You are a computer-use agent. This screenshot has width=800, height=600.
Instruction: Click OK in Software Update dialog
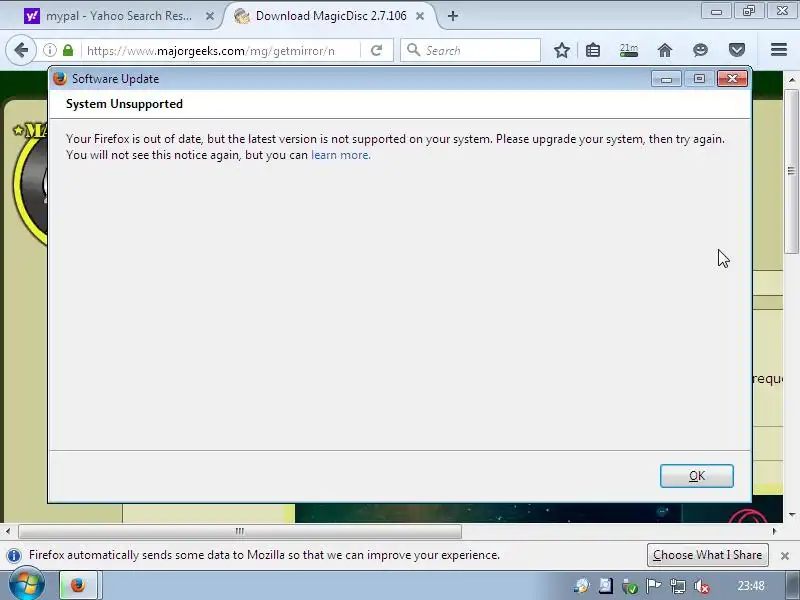tap(696, 476)
